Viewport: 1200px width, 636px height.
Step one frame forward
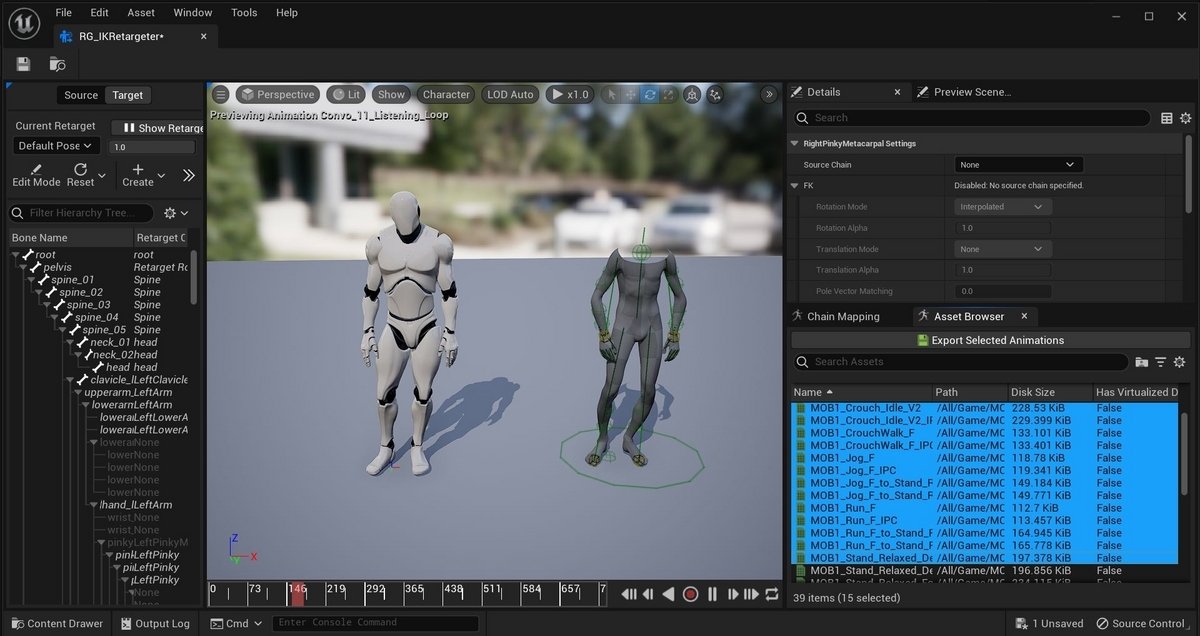pyautogui.click(x=731, y=594)
